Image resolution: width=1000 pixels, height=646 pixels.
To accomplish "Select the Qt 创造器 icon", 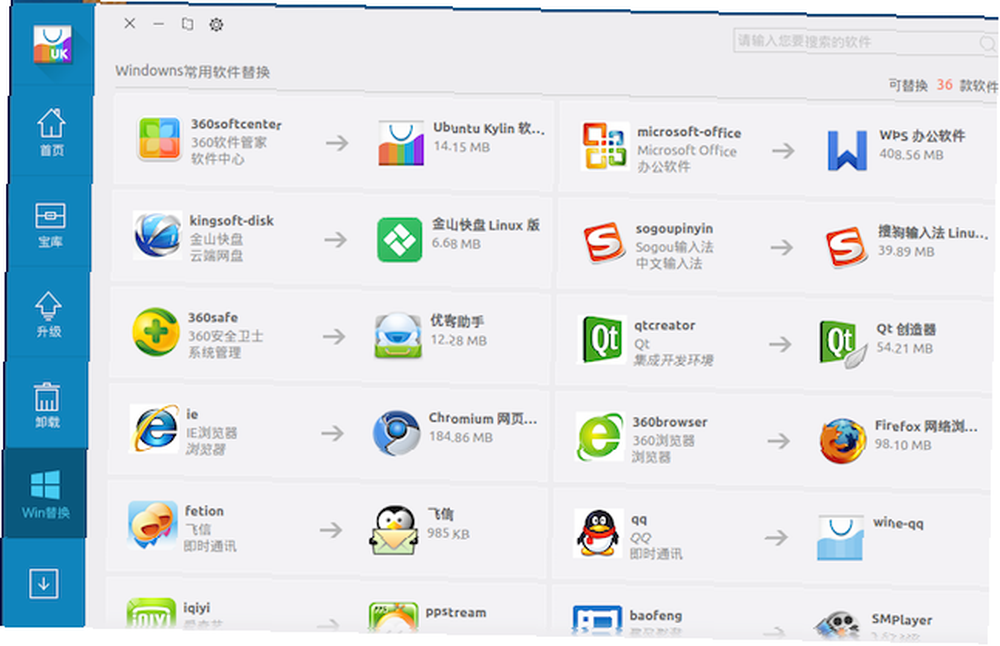I will [x=843, y=344].
